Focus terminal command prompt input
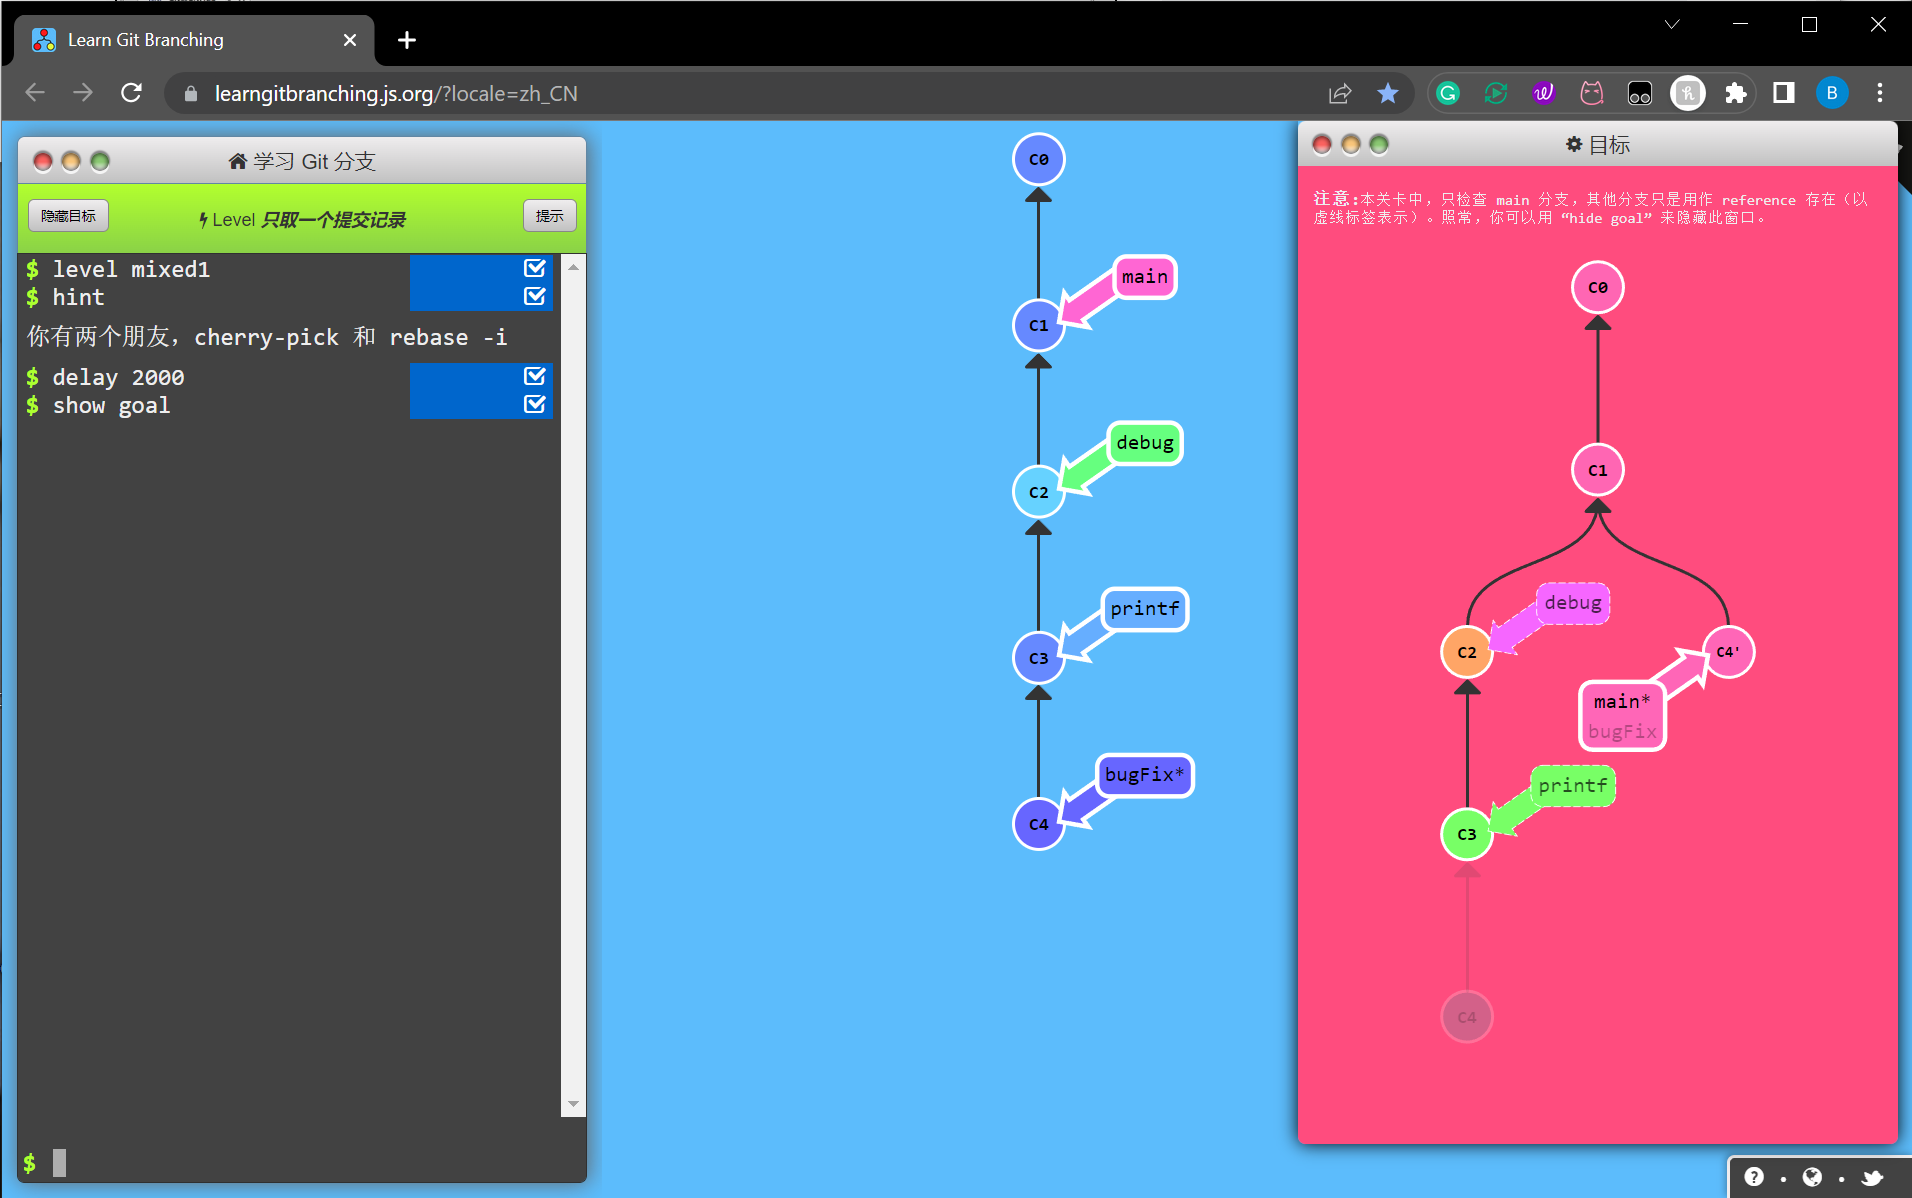Image resolution: width=1912 pixels, height=1198 pixels. click(x=300, y=1163)
